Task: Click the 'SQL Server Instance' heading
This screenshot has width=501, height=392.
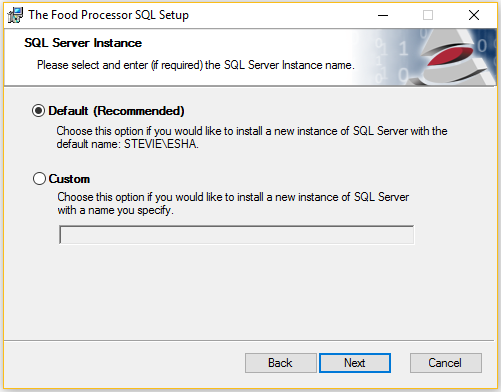Action: tap(83, 43)
